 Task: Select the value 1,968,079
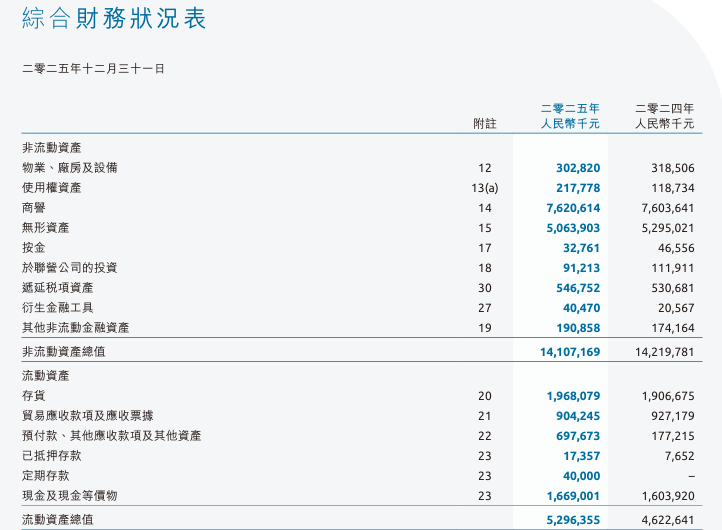pos(573,396)
